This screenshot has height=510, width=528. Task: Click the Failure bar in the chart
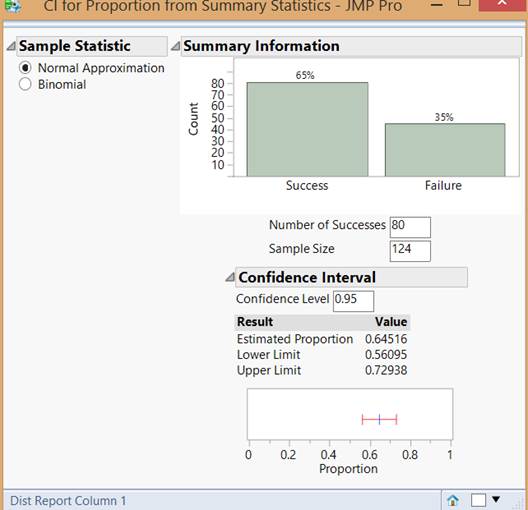coord(445,150)
